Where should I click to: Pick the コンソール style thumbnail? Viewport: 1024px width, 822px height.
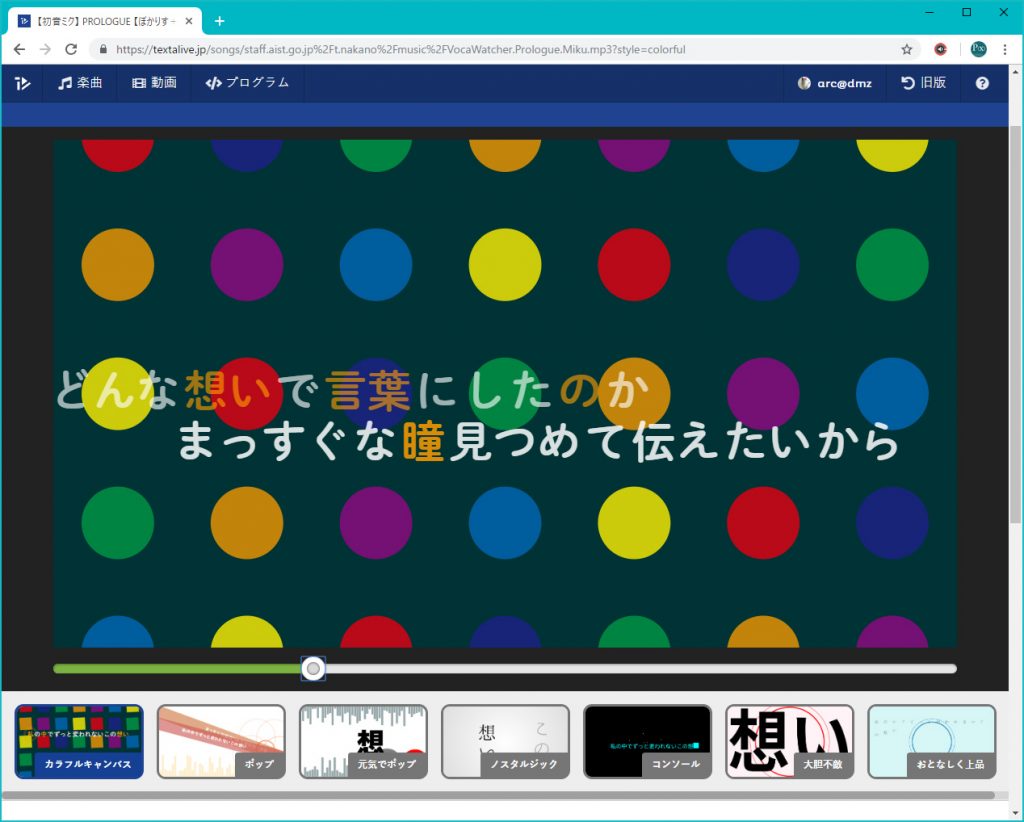pos(647,741)
